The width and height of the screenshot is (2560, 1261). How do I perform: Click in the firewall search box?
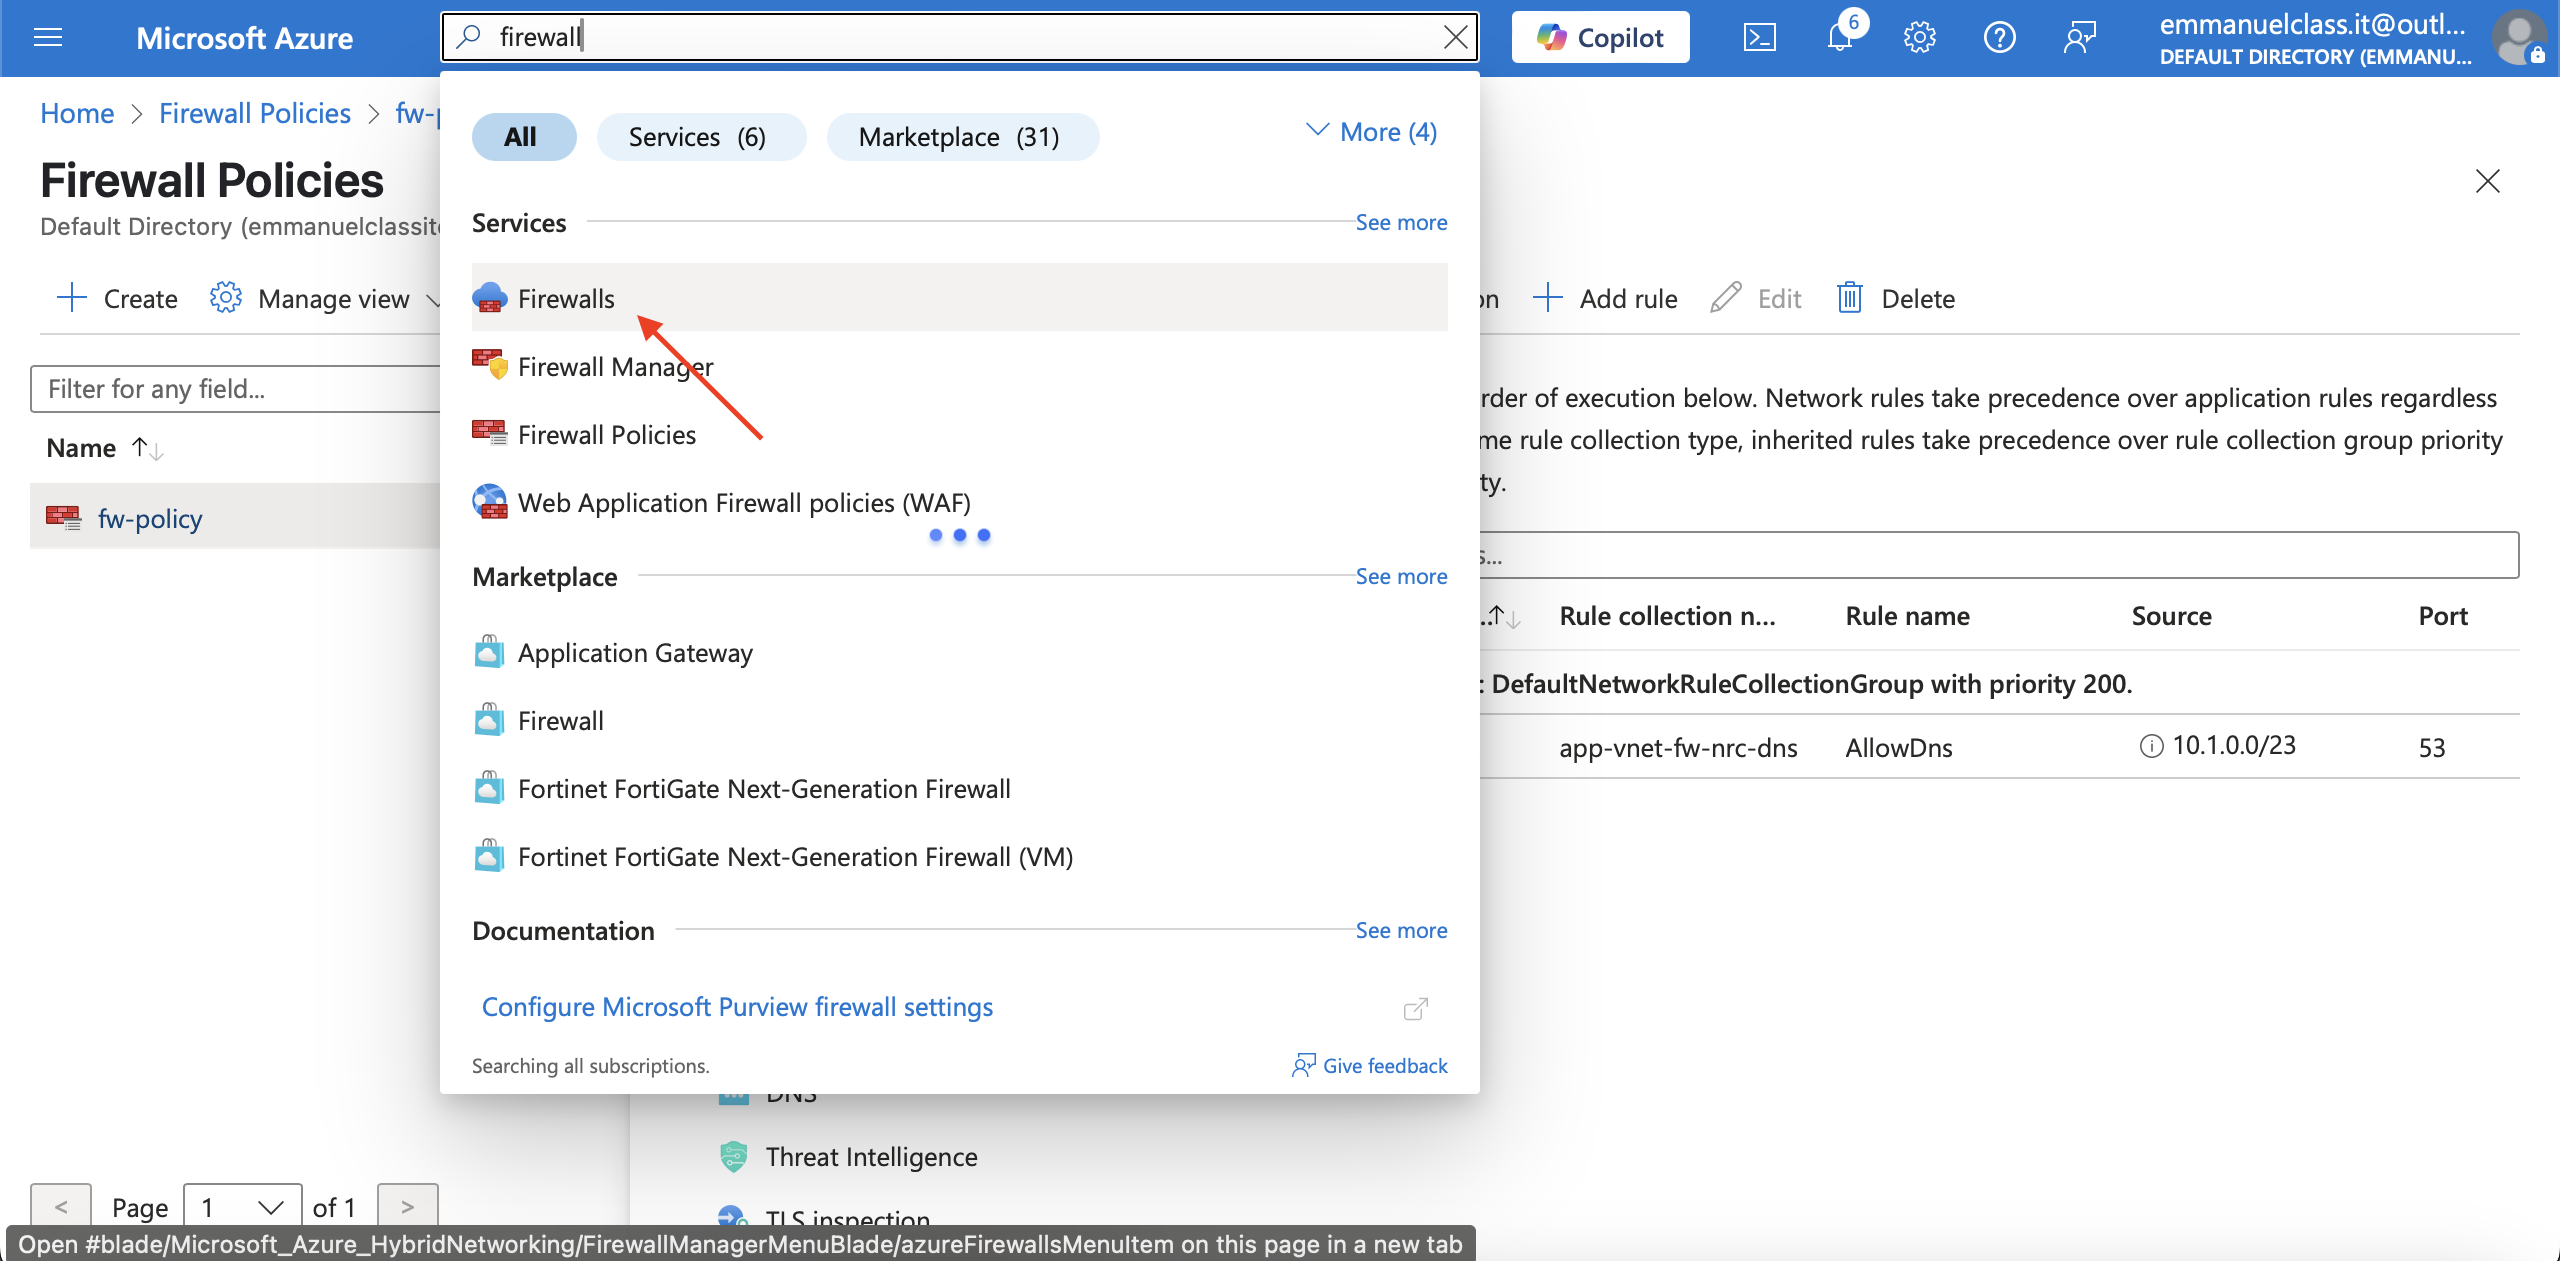(960, 37)
